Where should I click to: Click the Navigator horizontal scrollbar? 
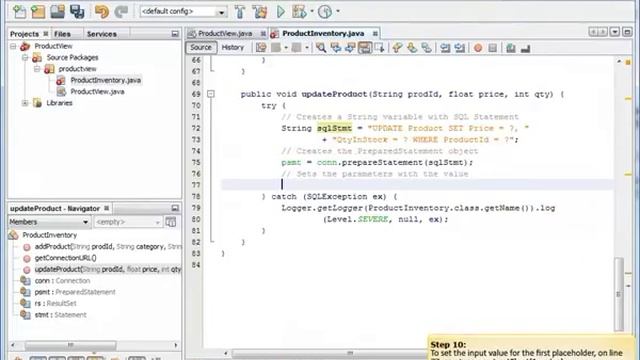(70, 345)
